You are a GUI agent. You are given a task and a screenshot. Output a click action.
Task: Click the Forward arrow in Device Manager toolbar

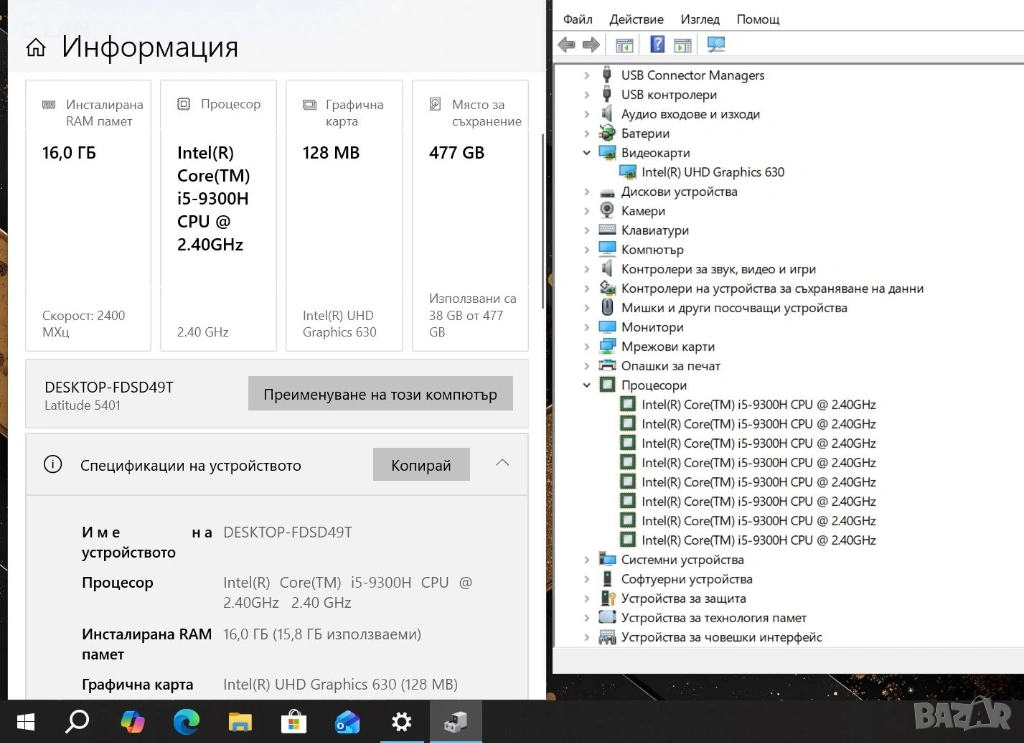point(591,44)
